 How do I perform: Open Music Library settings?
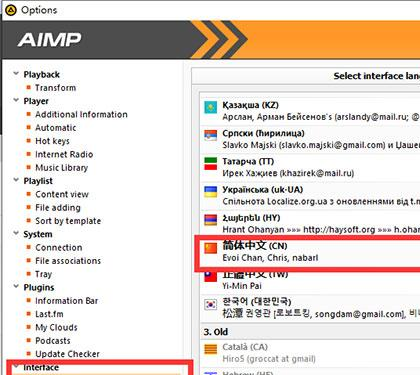pos(62,168)
